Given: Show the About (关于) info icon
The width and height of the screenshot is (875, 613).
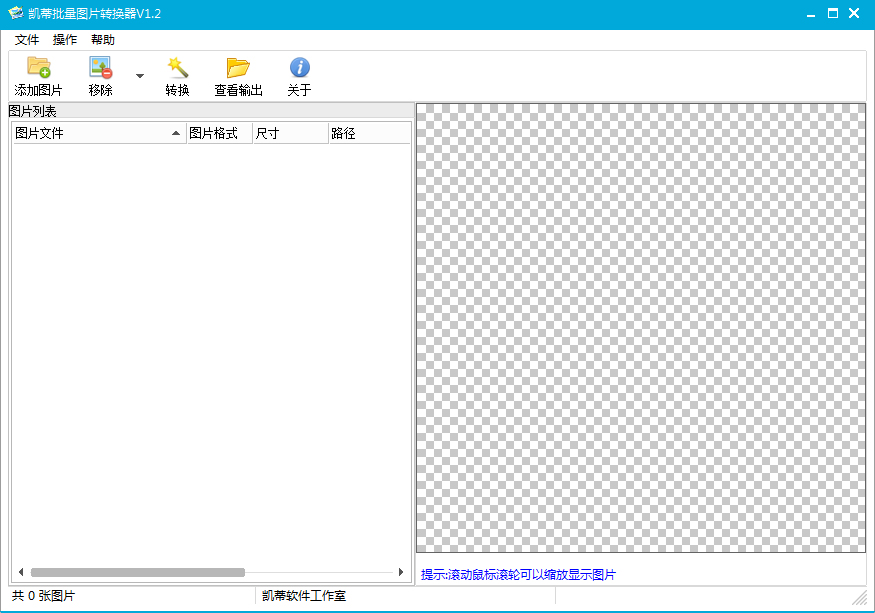Looking at the screenshot, I should (300, 67).
